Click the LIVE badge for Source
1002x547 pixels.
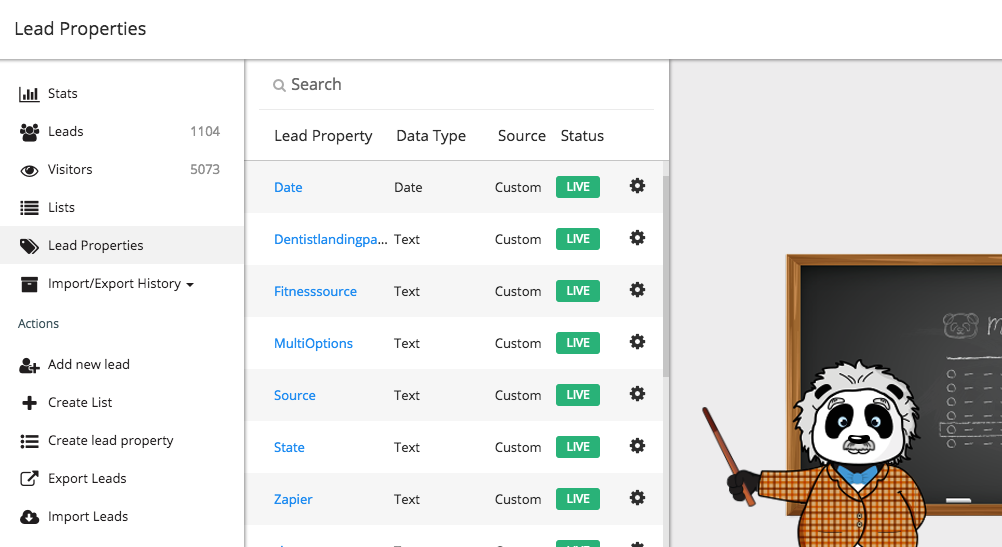coord(578,395)
